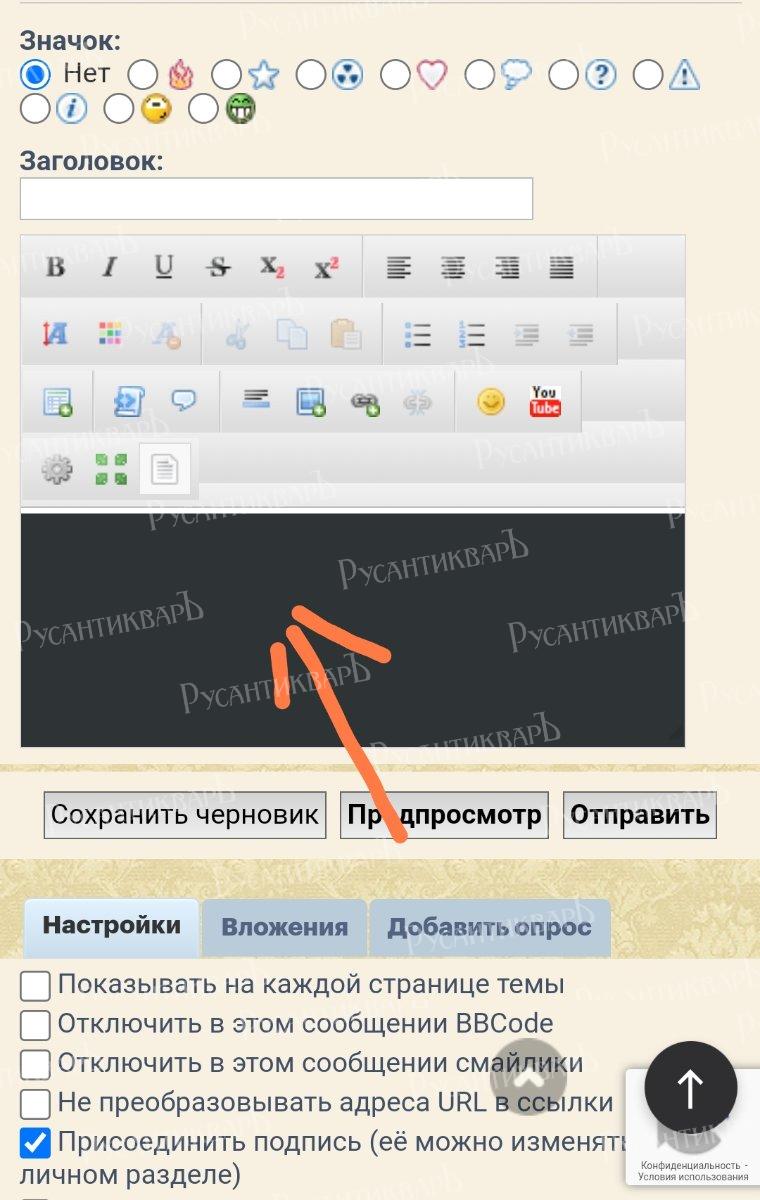Apply italic formatting in editor toolbar
This screenshot has height=1200, width=760.
[x=110, y=268]
